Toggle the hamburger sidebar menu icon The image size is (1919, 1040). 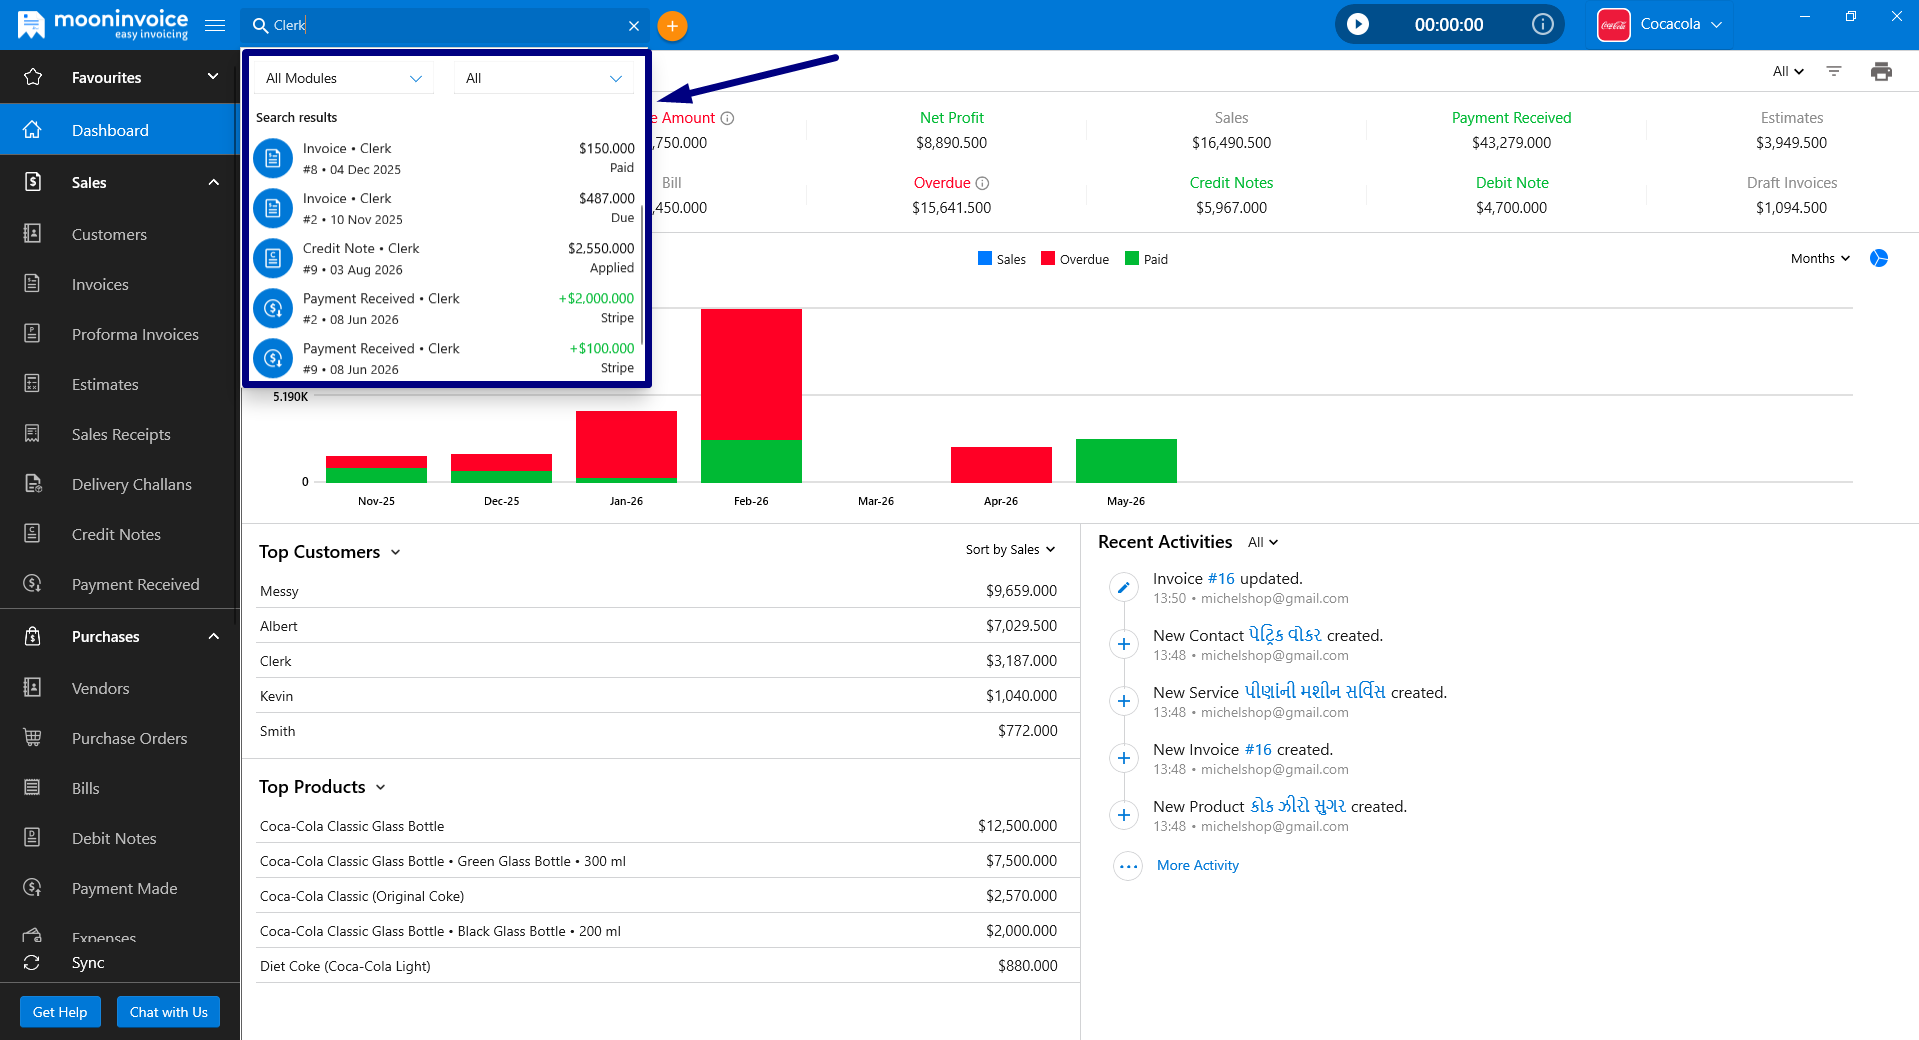(x=215, y=25)
